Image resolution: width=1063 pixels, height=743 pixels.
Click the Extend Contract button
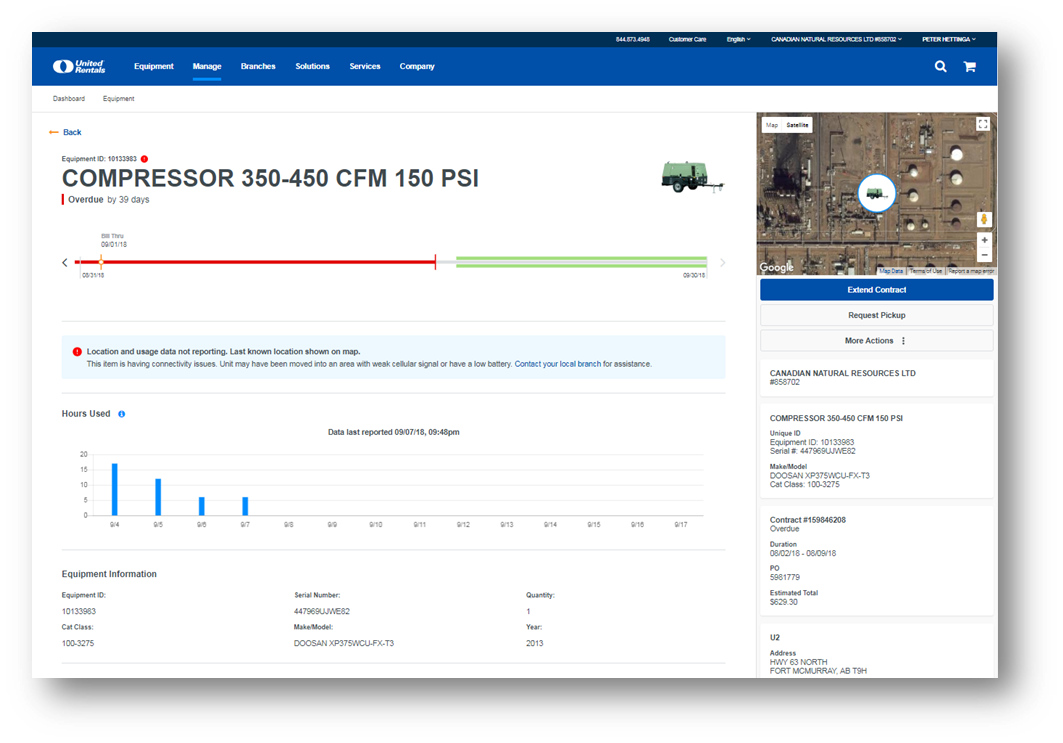point(876,290)
